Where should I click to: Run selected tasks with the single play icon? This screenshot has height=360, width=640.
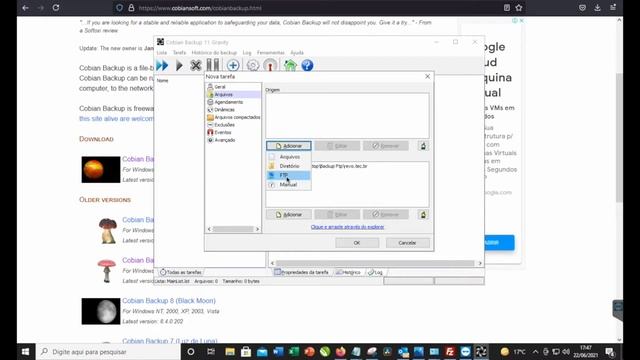[x=179, y=65]
